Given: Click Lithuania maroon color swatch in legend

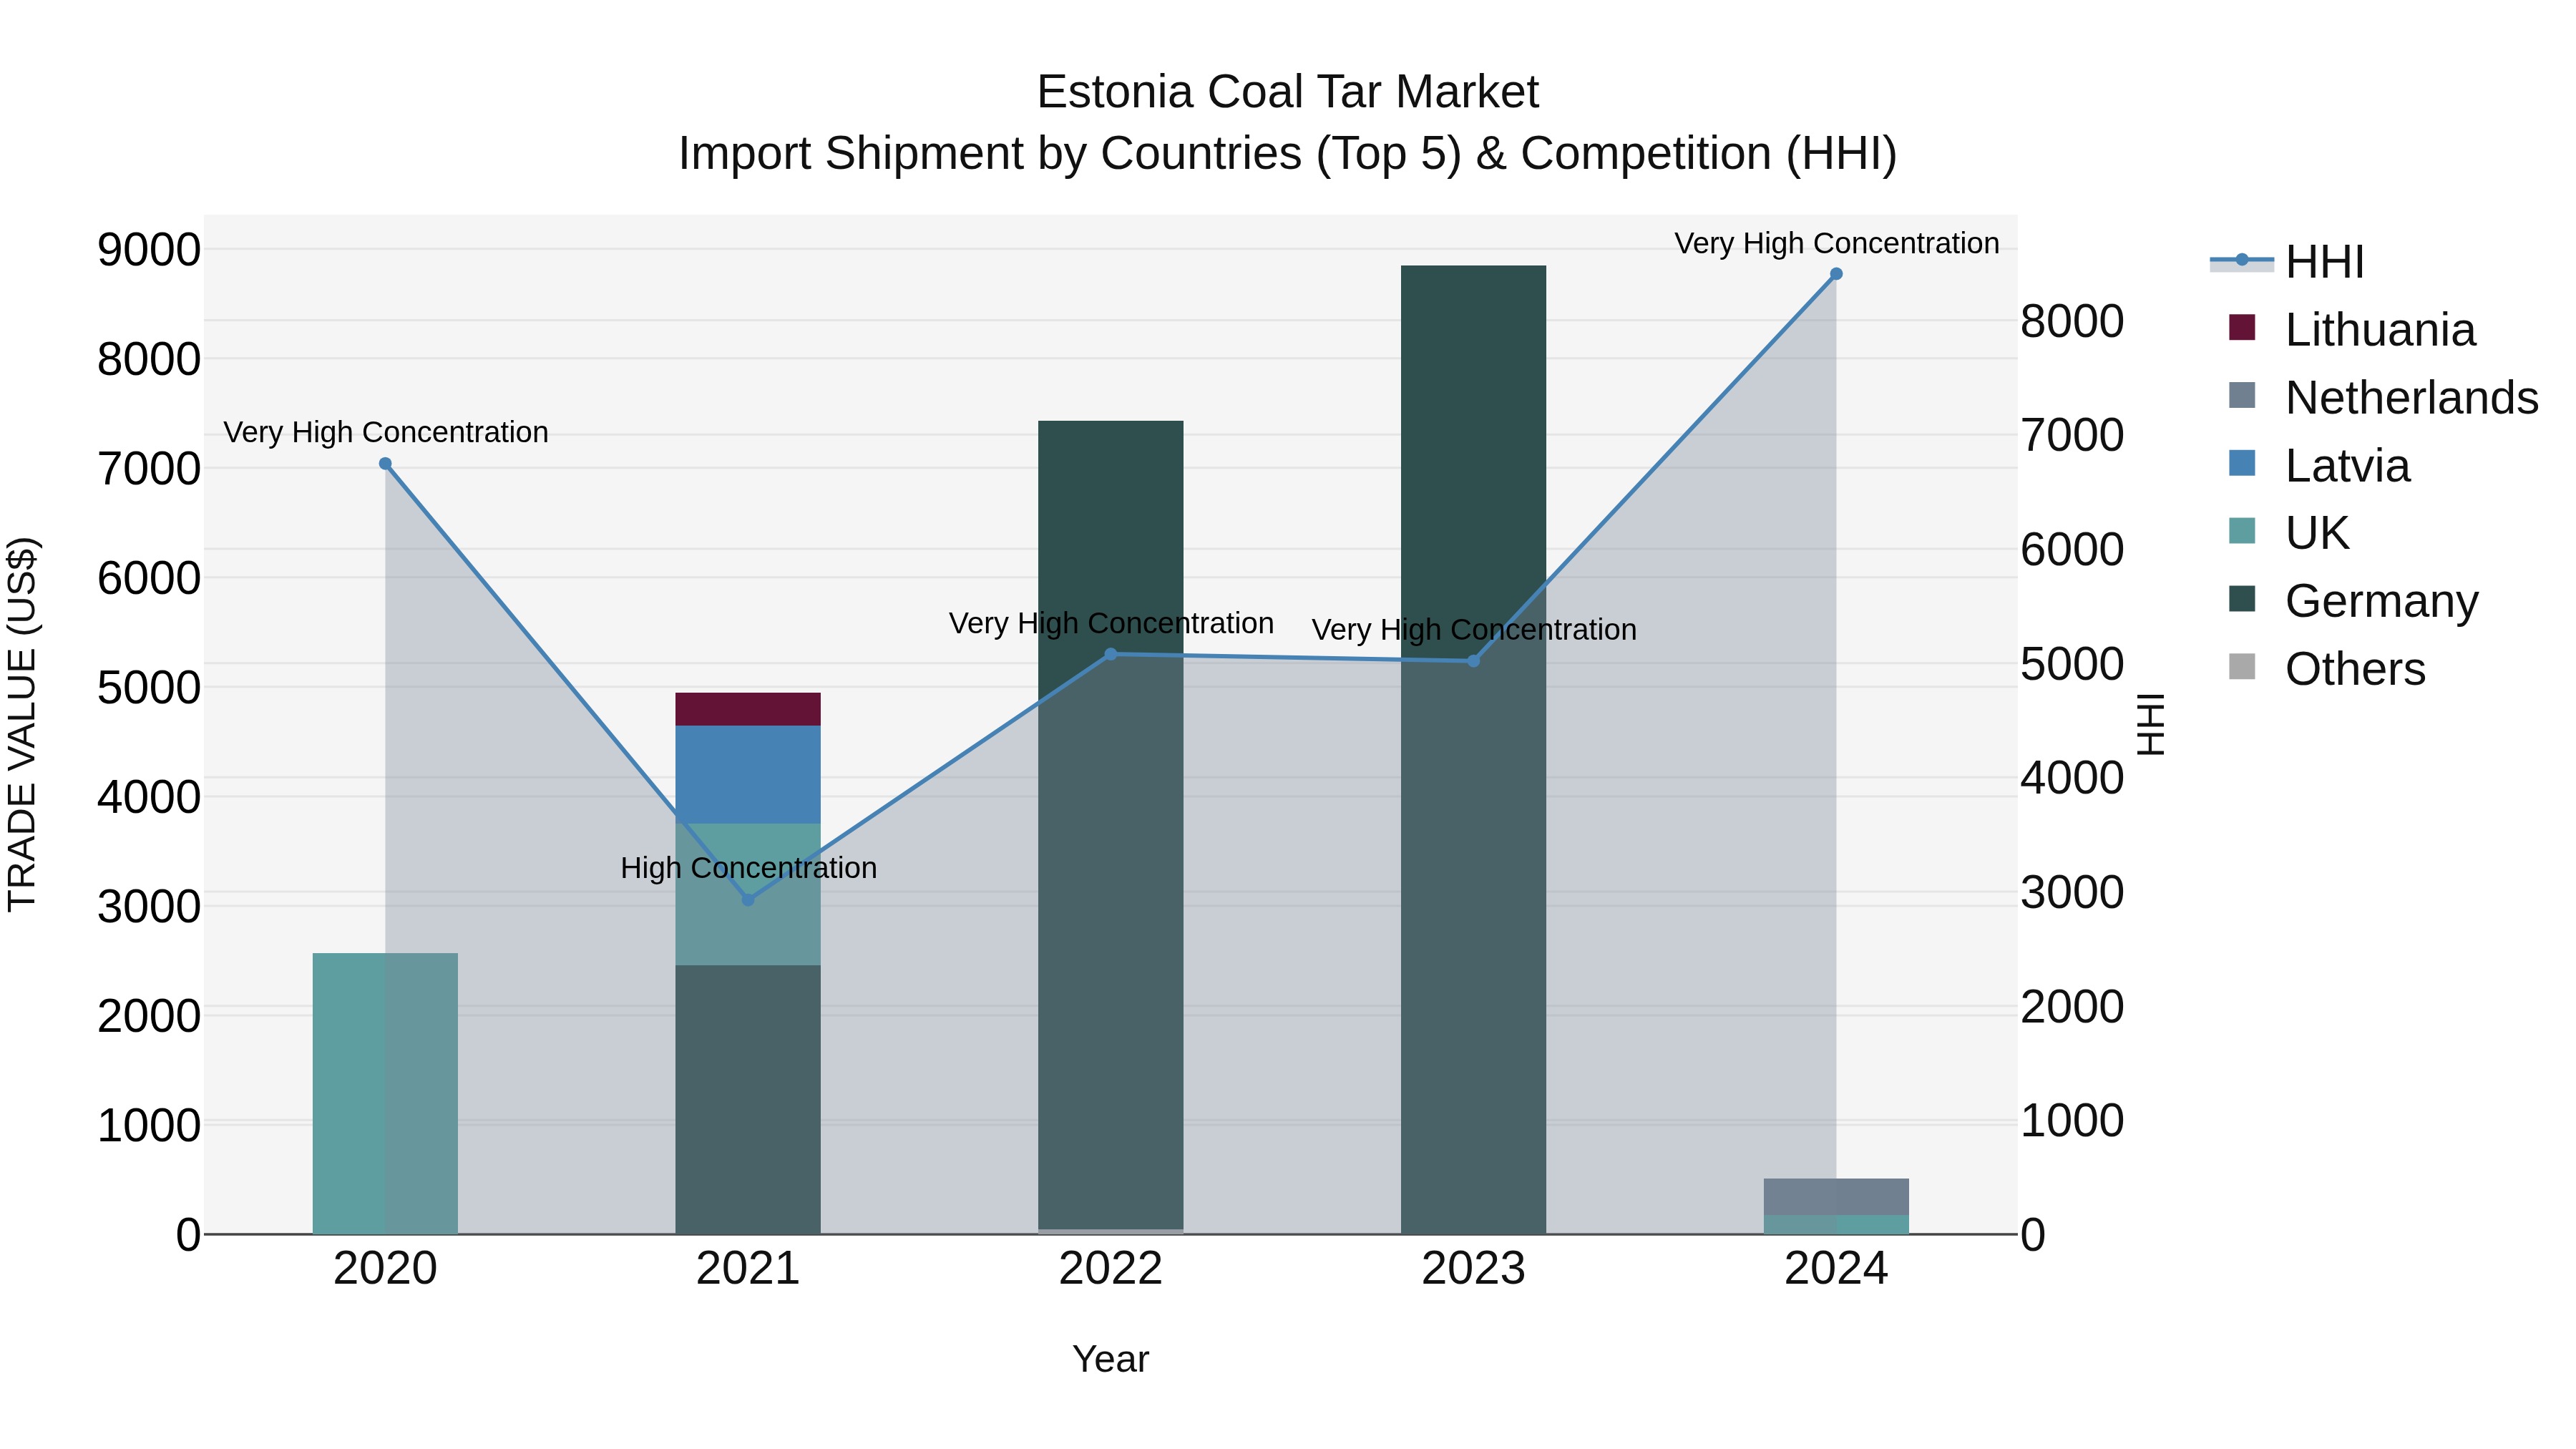Looking at the screenshot, I should [x=2242, y=327].
